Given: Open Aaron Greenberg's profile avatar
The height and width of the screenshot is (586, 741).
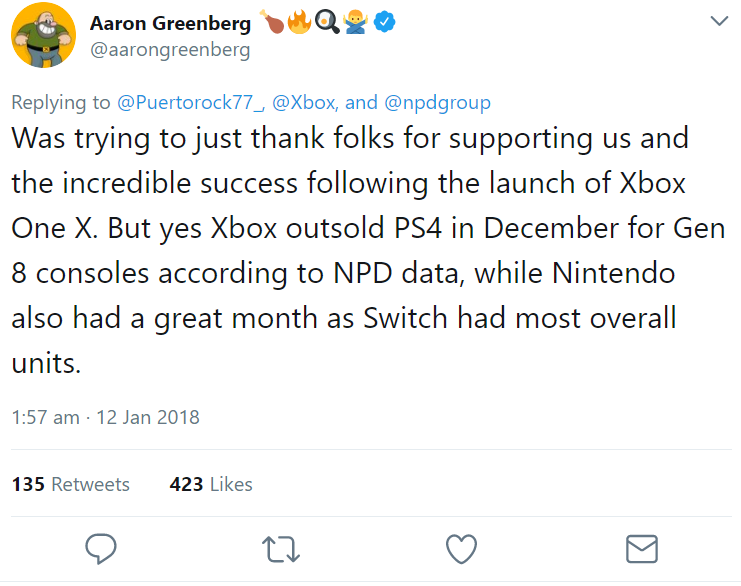Looking at the screenshot, I should click(42, 36).
